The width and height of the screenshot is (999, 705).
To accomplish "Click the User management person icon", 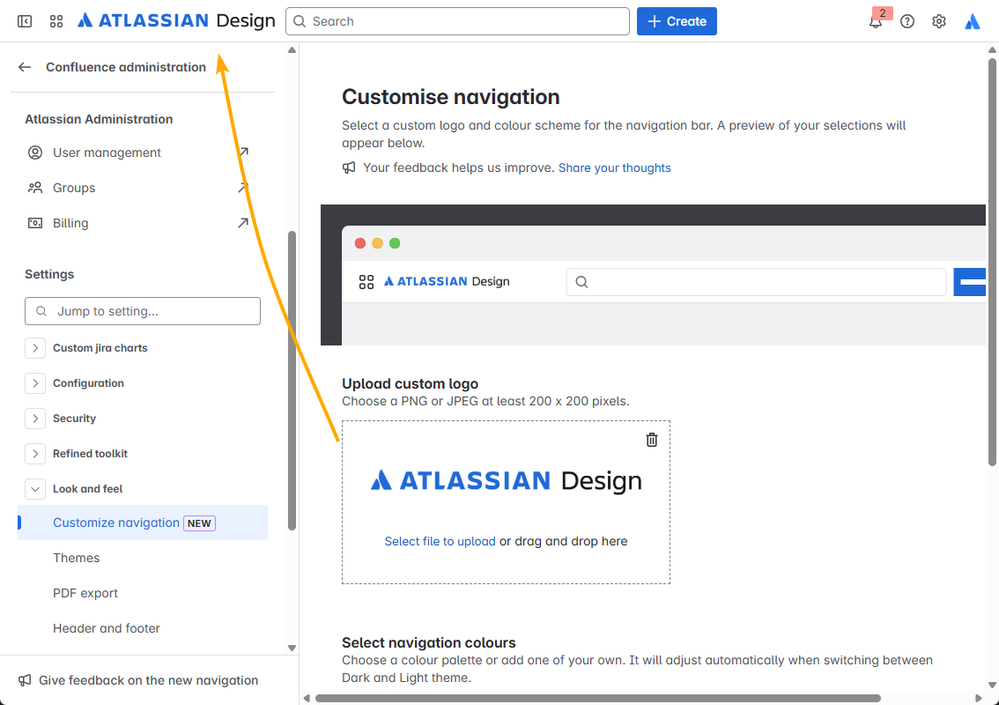I will pos(35,153).
